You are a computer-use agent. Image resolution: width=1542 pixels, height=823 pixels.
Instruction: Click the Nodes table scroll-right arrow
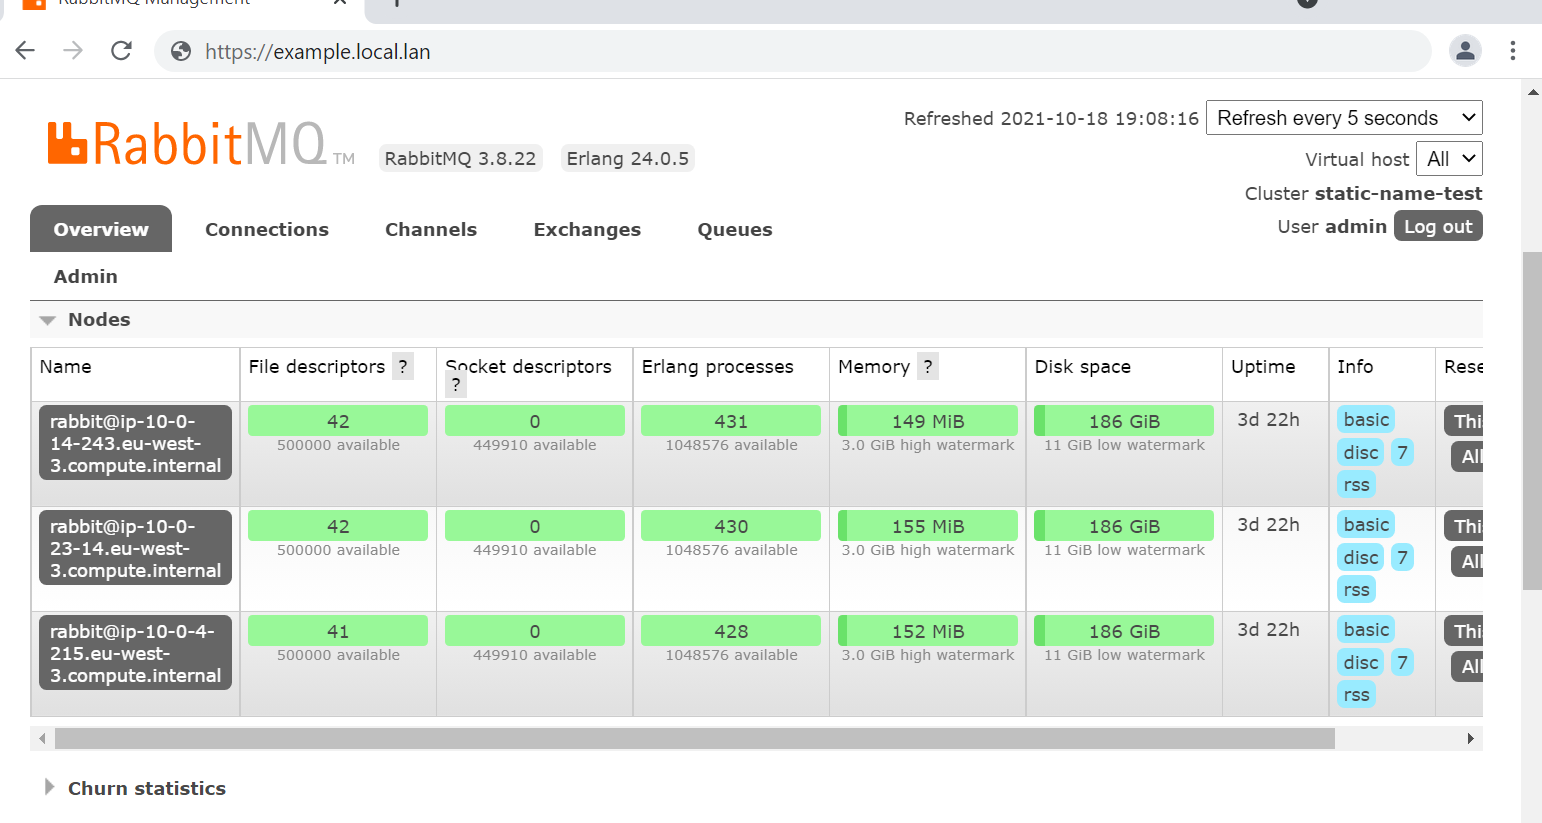[1471, 739]
